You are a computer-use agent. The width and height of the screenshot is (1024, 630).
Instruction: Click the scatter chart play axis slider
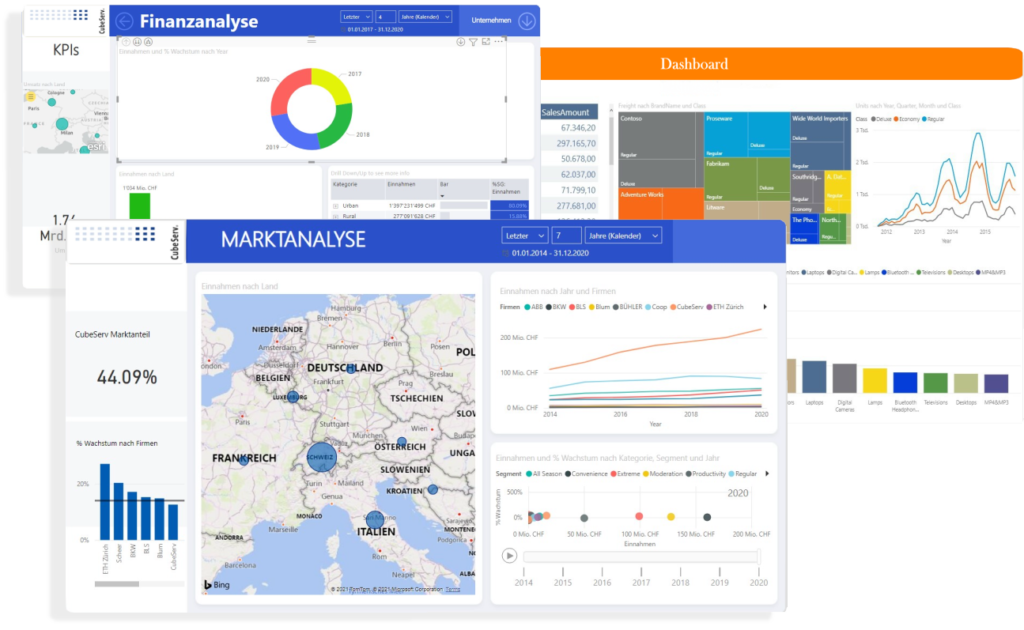pyautogui.click(x=641, y=557)
